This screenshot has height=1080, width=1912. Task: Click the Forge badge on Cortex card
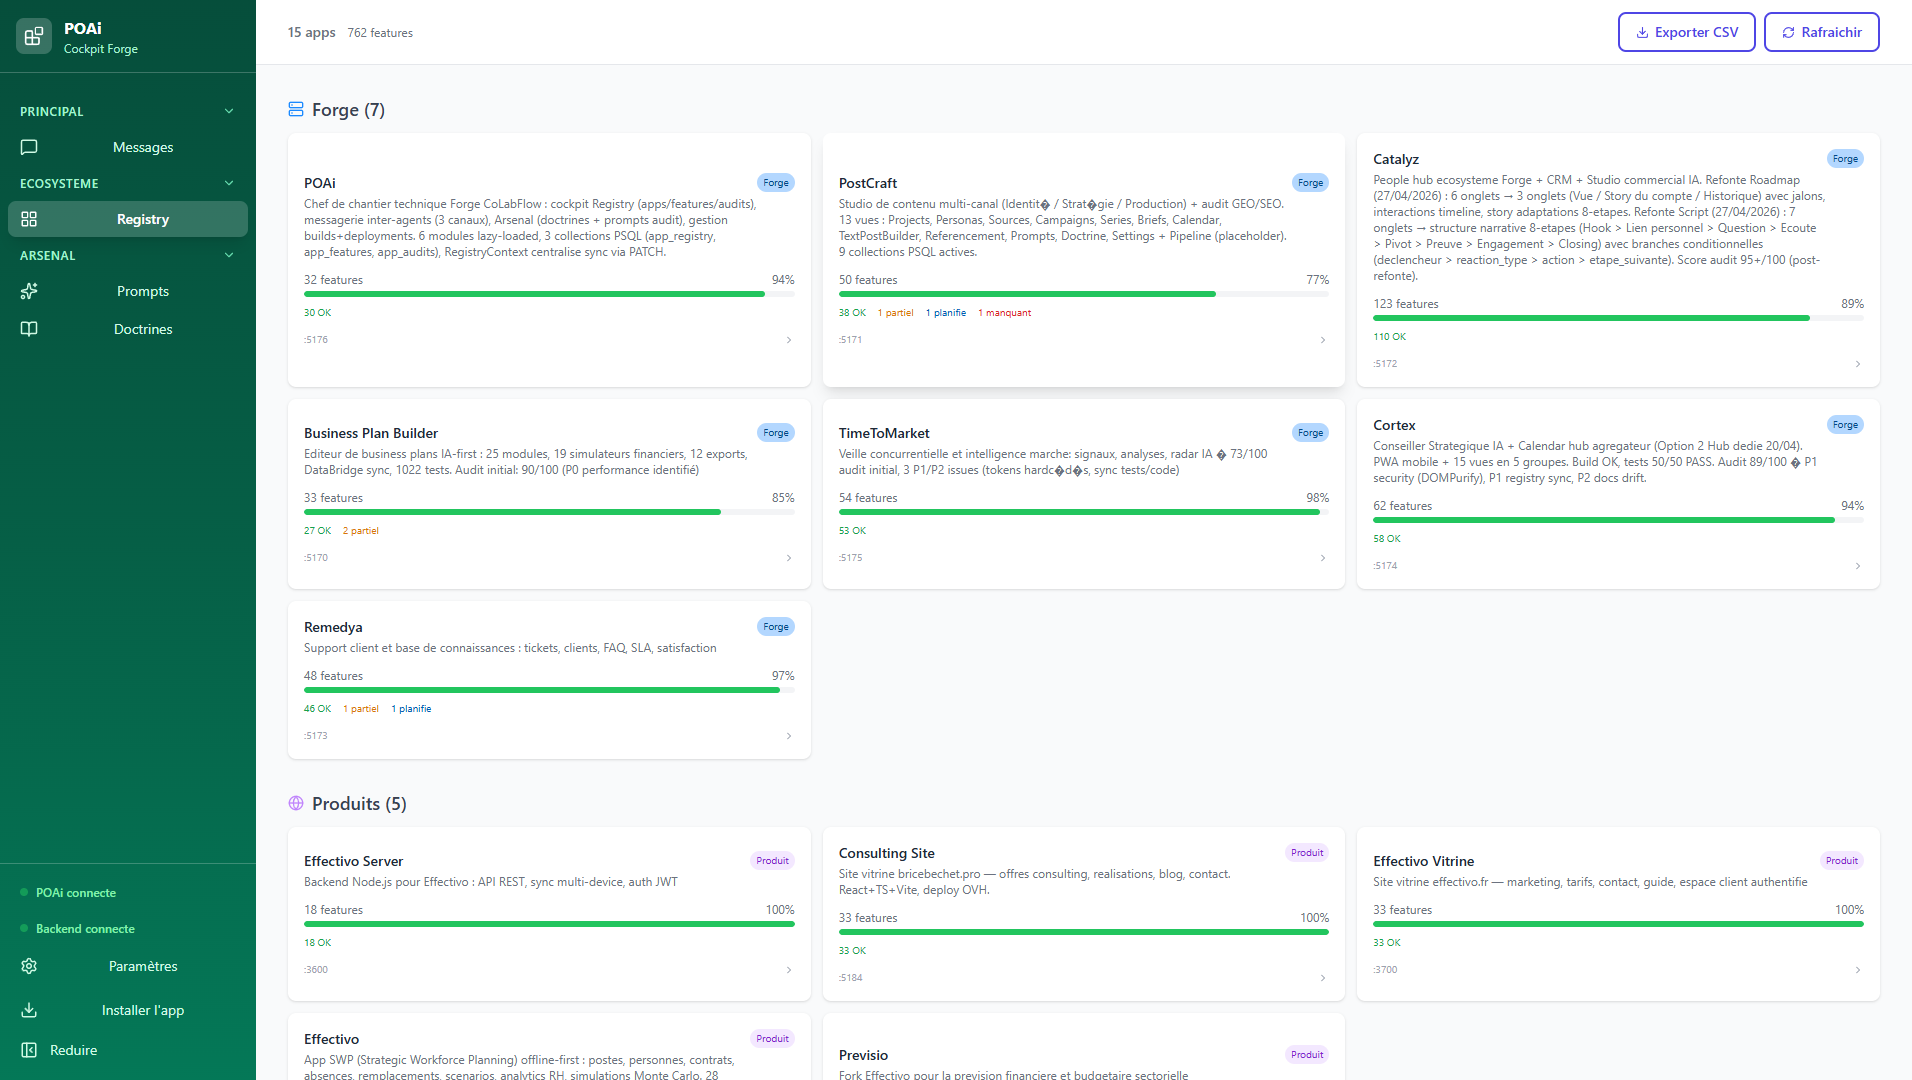1845,425
